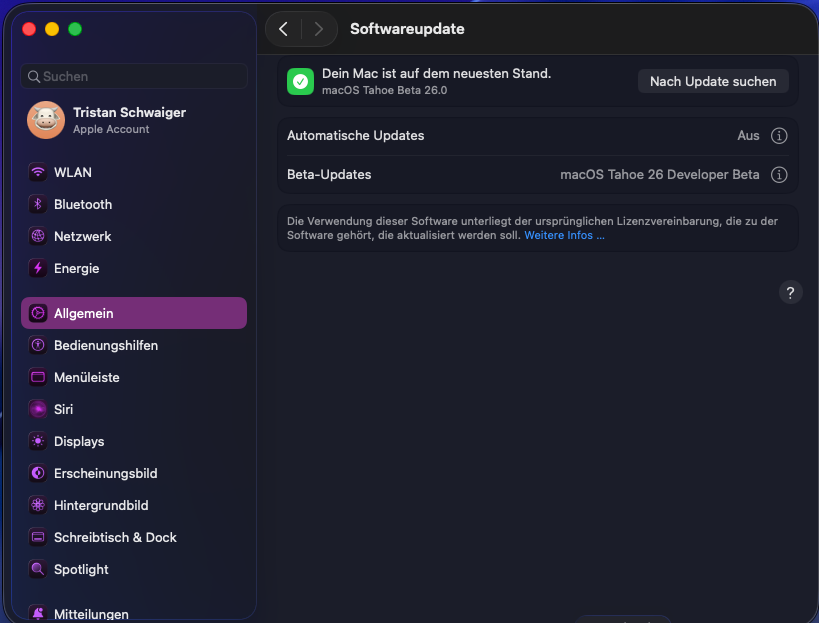Open info for Automatische Updates
Viewport: 819px width, 623px height.
click(x=780, y=136)
